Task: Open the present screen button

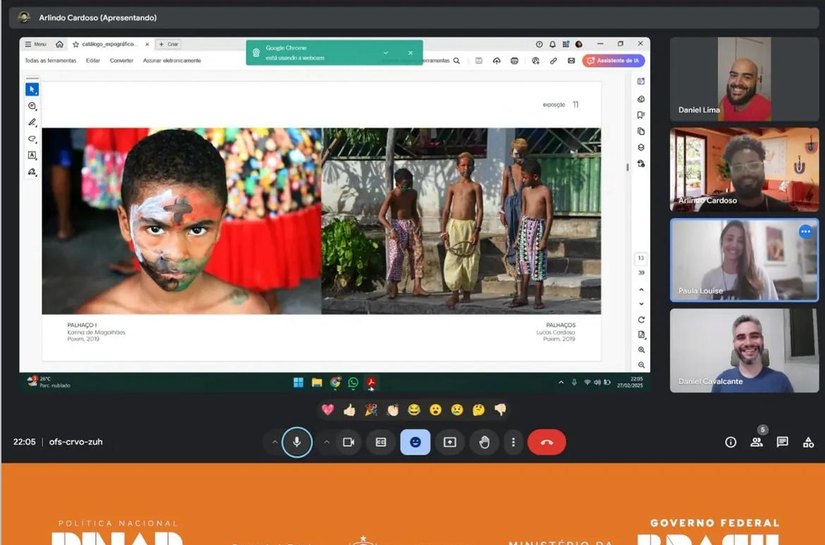Action: tap(450, 442)
